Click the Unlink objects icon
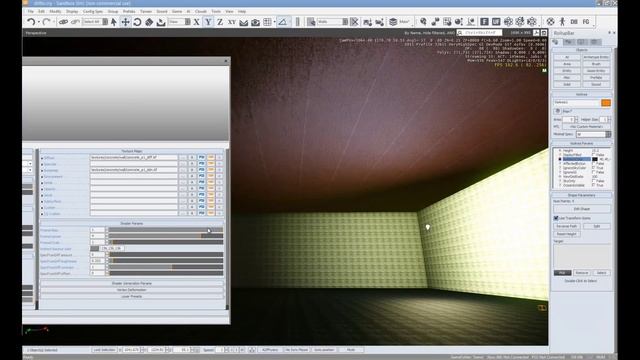 point(75,22)
